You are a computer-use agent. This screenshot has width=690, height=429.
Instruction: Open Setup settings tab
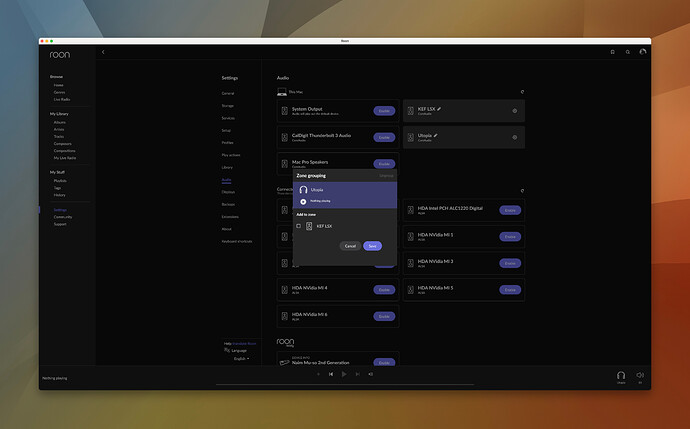point(226,130)
